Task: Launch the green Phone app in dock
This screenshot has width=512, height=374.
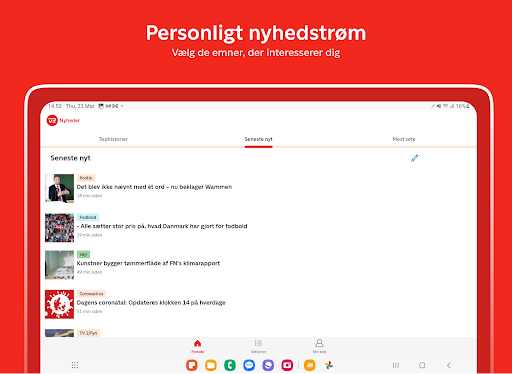Action: coord(230,365)
